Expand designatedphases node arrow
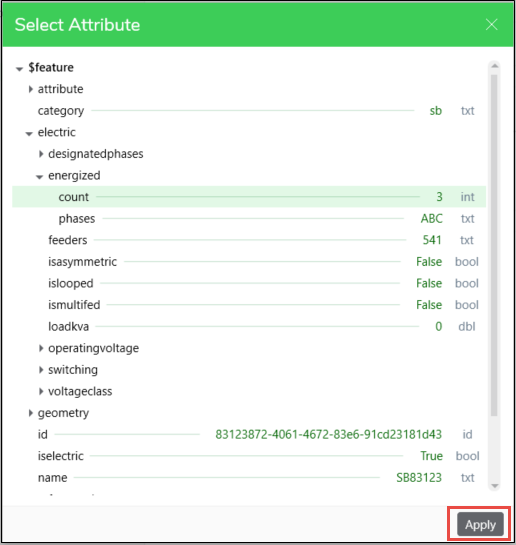 (41, 154)
